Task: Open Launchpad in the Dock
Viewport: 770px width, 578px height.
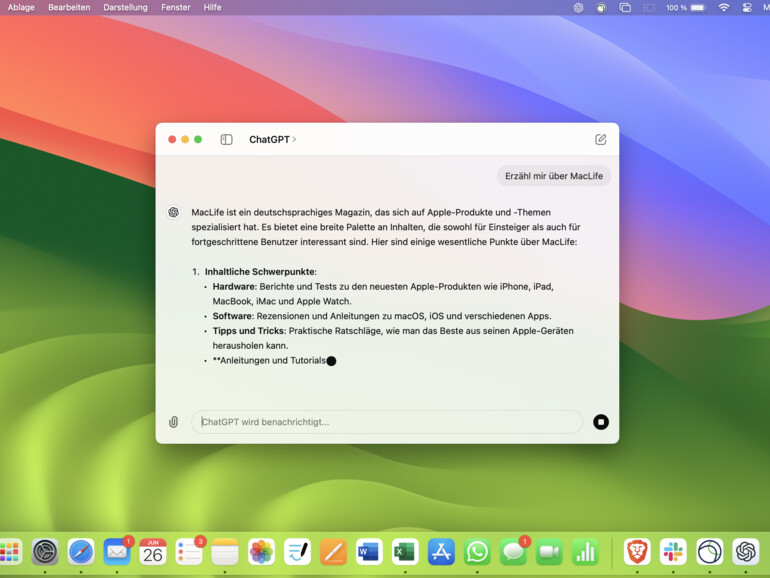Action: point(10,551)
